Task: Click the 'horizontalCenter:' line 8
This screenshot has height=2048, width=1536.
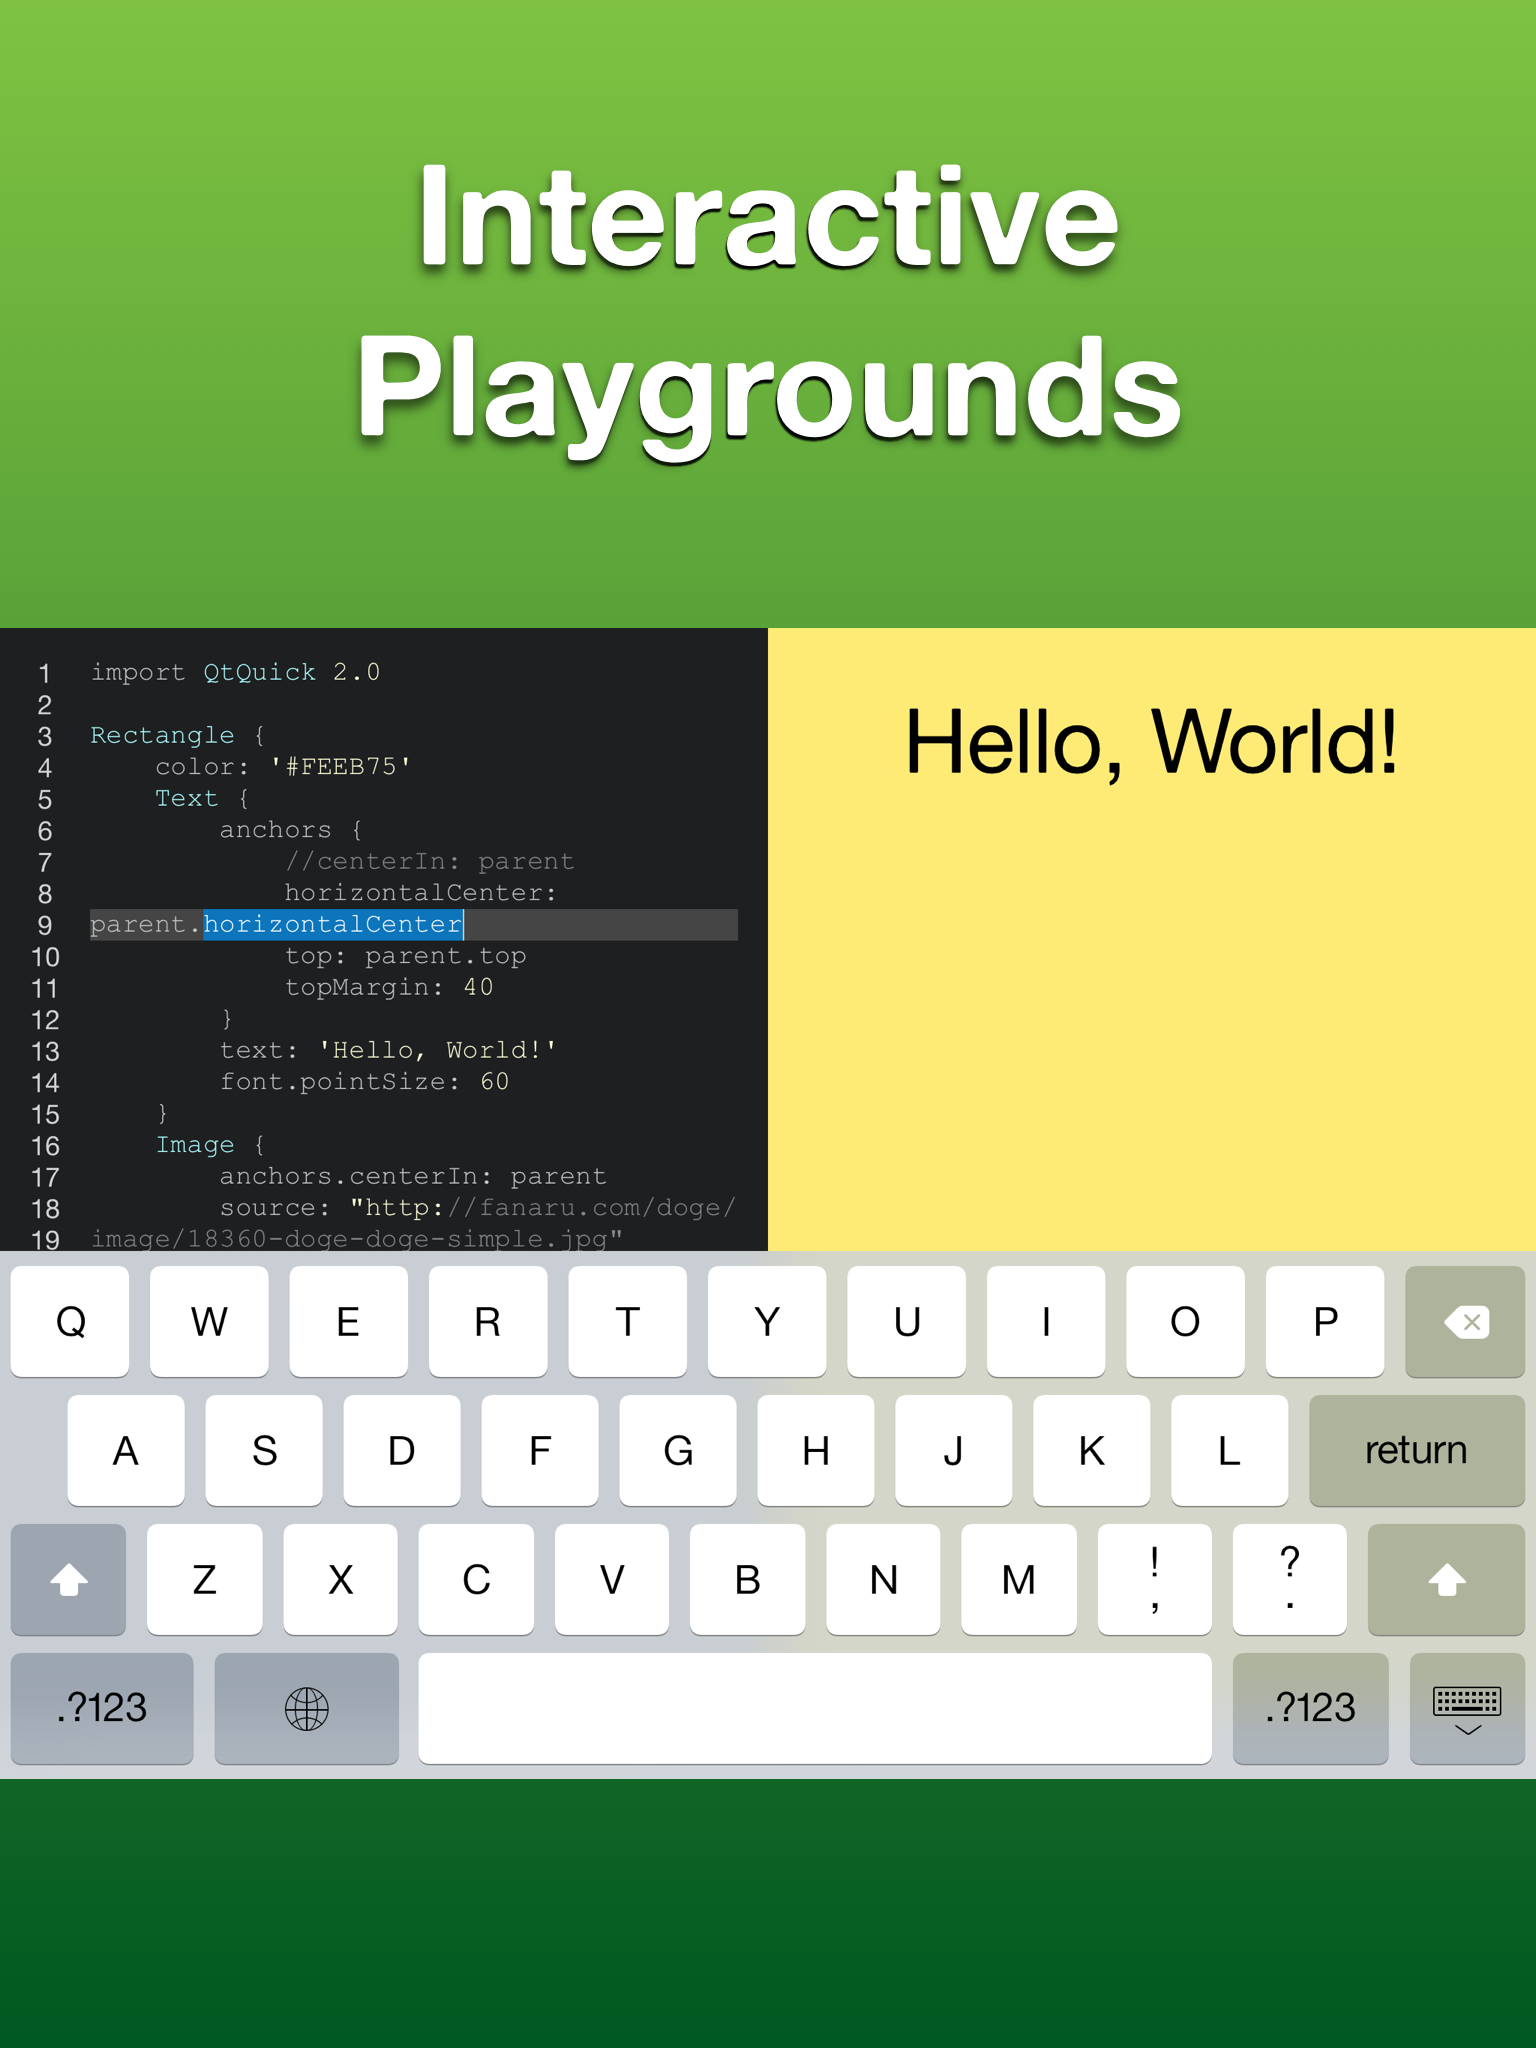Action: pos(421,893)
